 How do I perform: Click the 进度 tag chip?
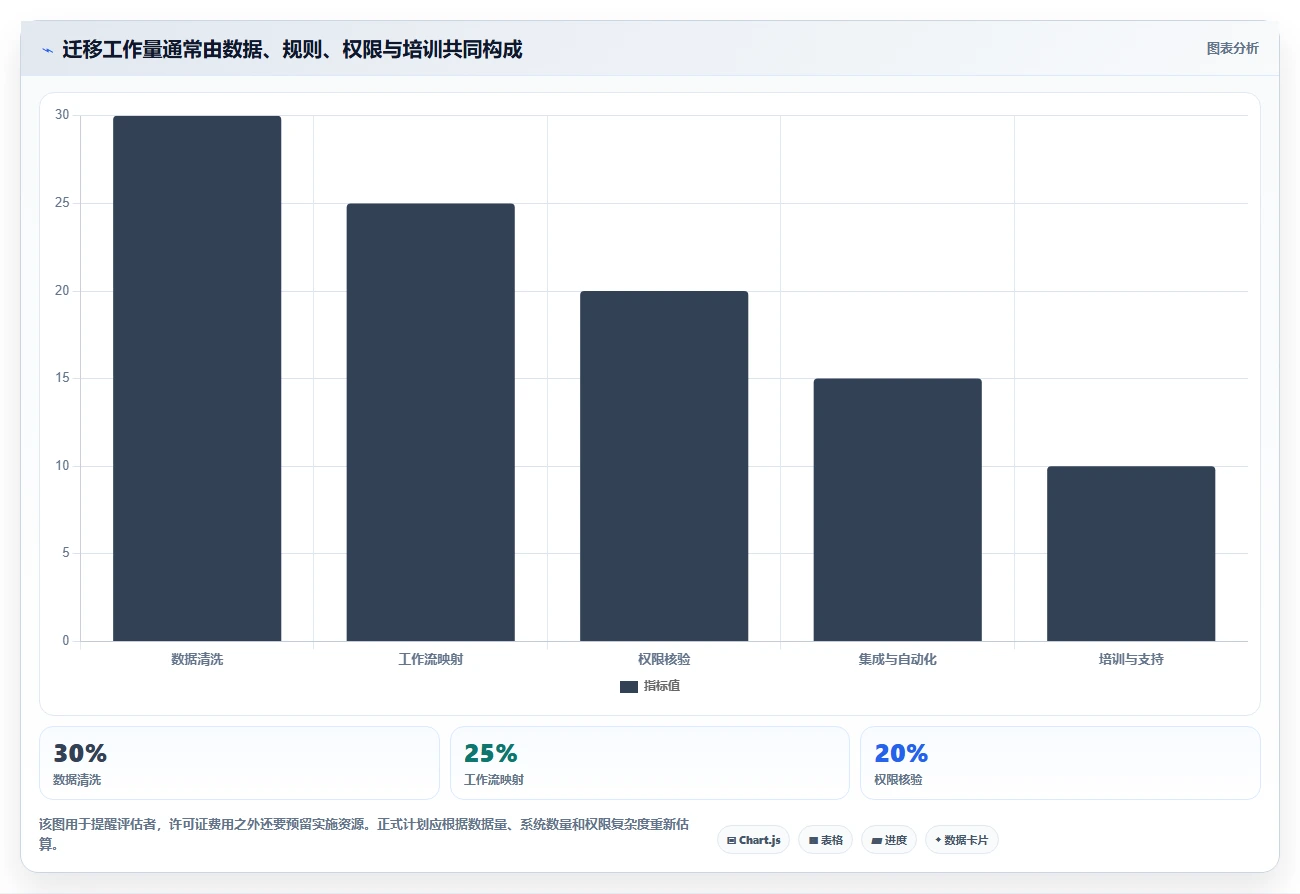[x=888, y=840]
